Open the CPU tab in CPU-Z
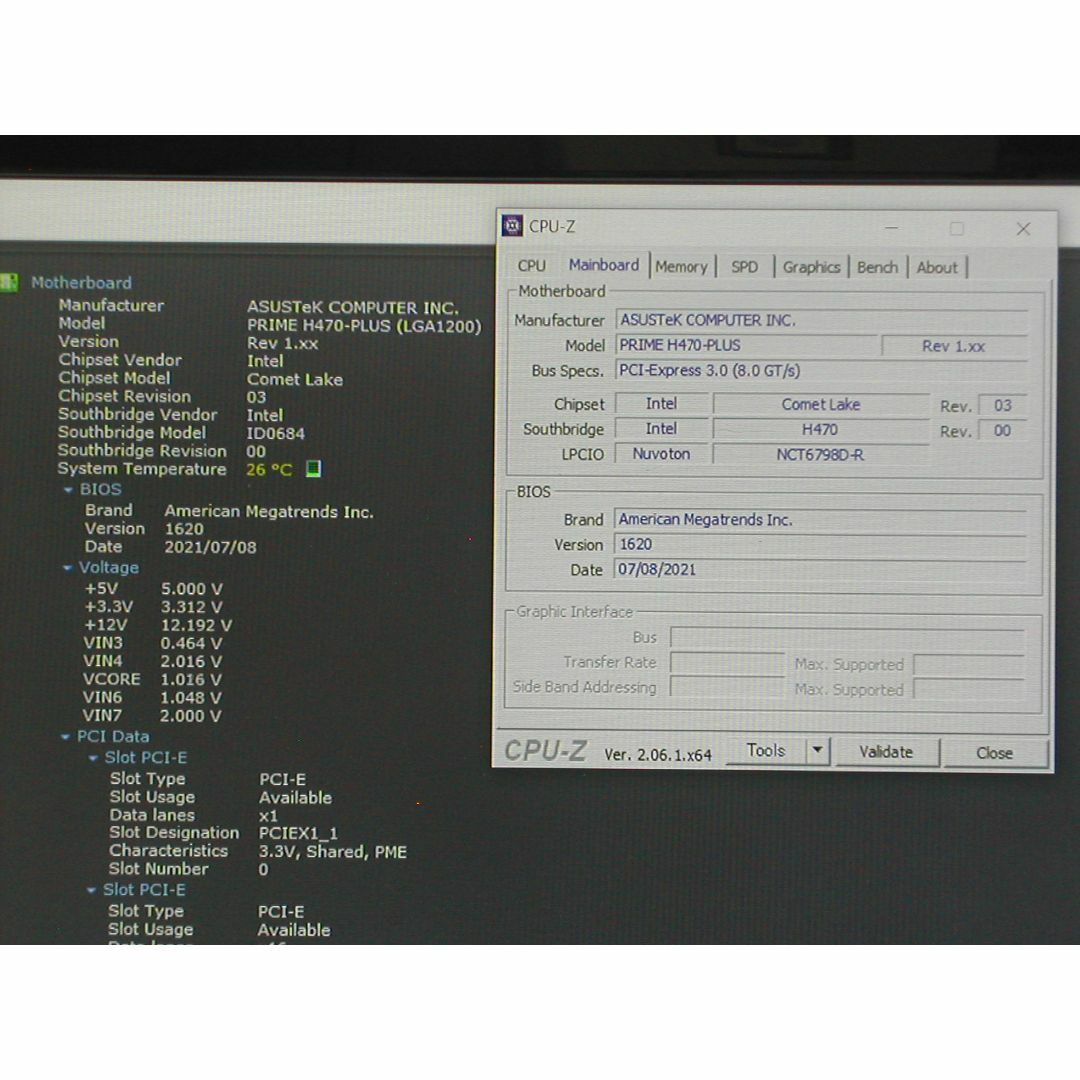Screen dimensions: 1080x1080 click(x=531, y=266)
